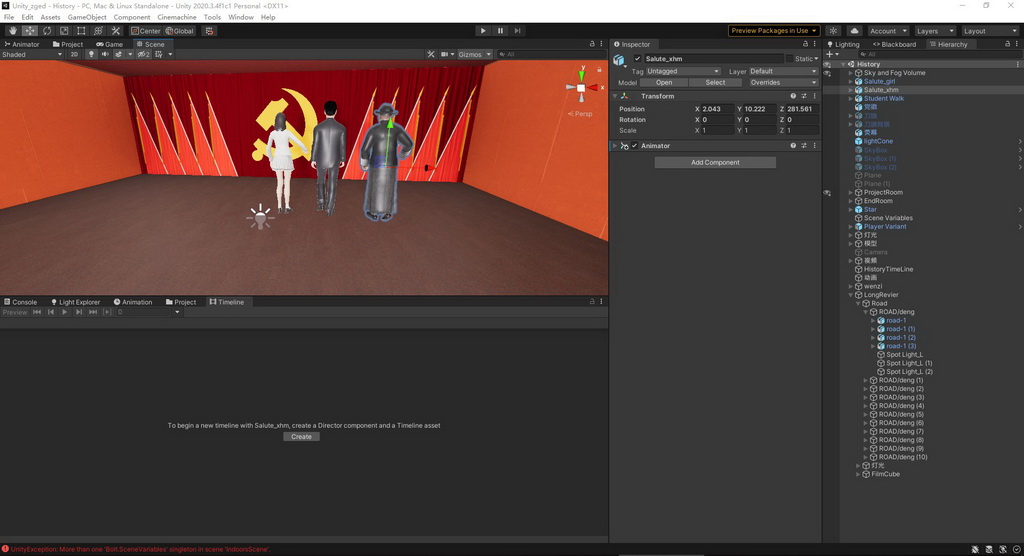Click the Pause button in the toolbar
This screenshot has width=1024, height=556.
(x=500, y=31)
